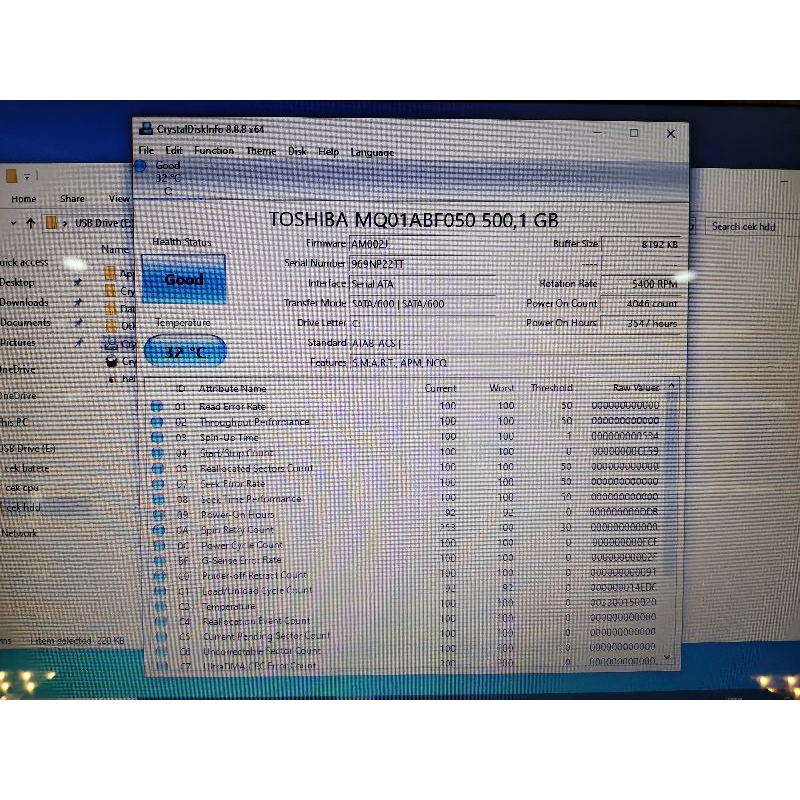Open the File menu in CrystalDiskInfo
Viewport: 800px width, 800px height.
pyautogui.click(x=146, y=151)
